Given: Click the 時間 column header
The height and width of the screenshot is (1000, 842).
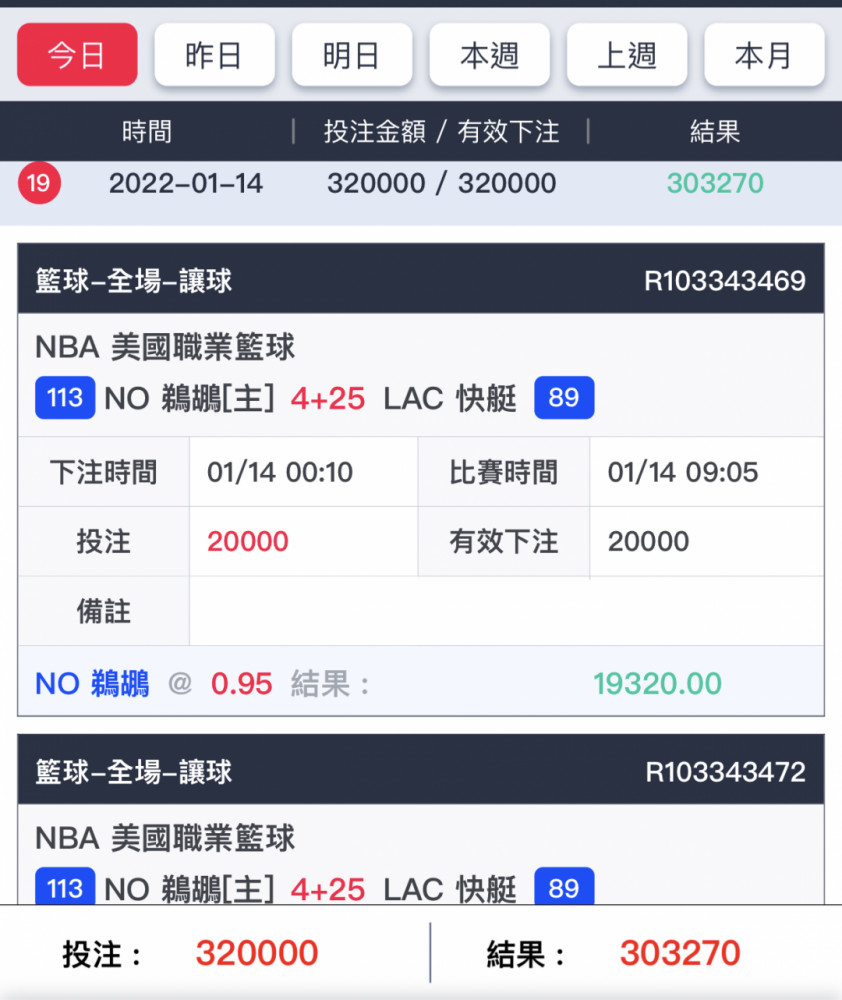Looking at the screenshot, I should tap(147, 131).
